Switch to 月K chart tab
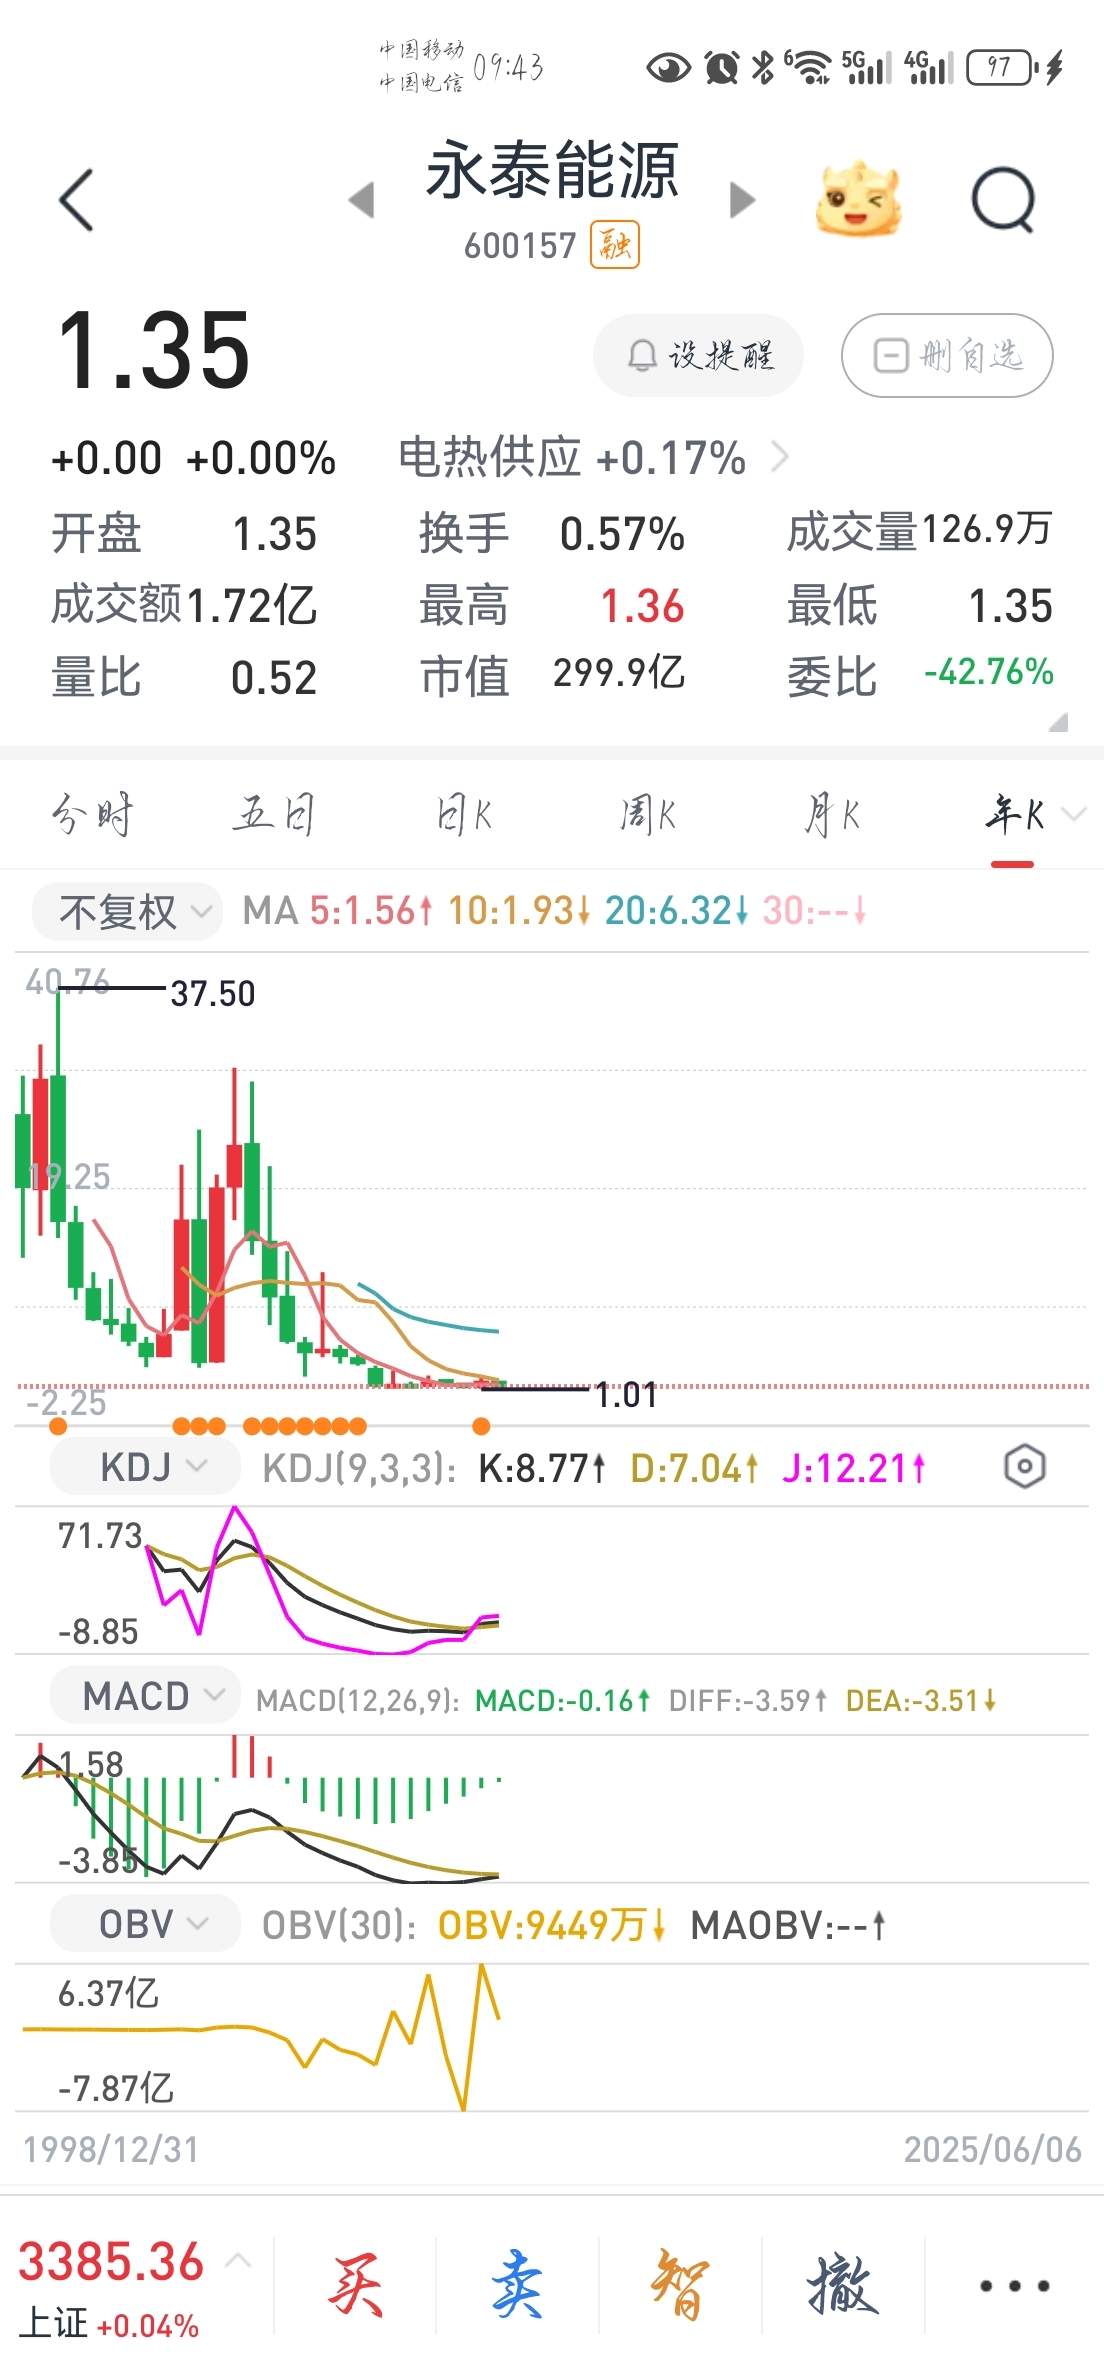The image size is (1104, 2376). [x=831, y=815]
